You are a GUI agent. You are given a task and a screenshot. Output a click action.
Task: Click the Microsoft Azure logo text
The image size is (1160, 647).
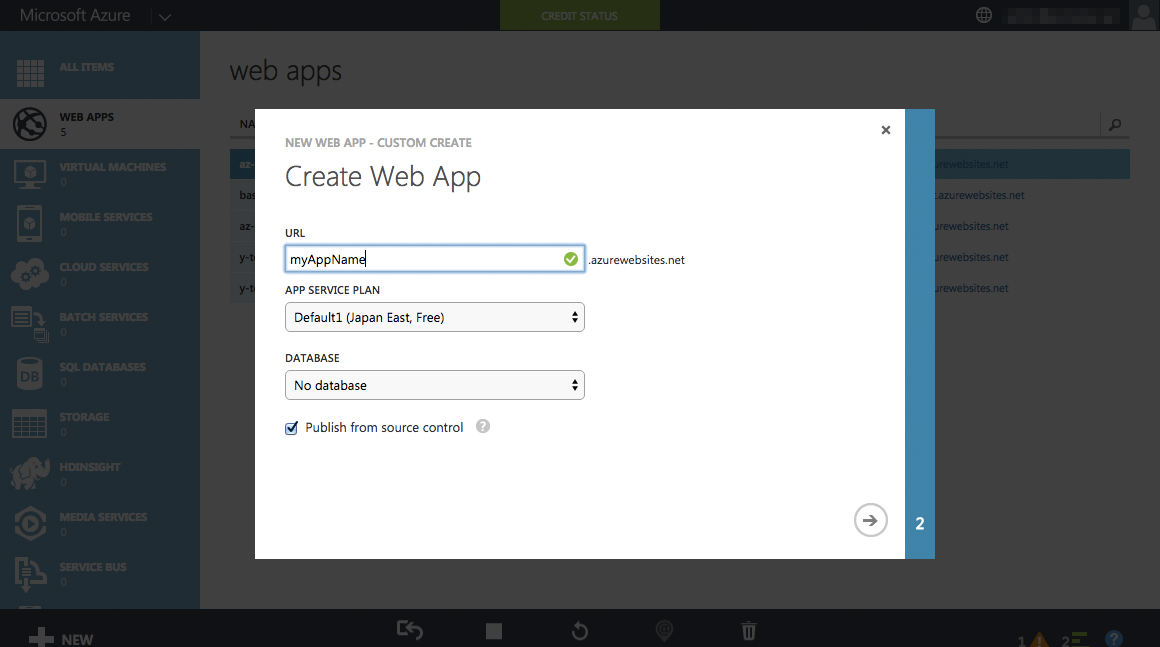tap(75, 15)
